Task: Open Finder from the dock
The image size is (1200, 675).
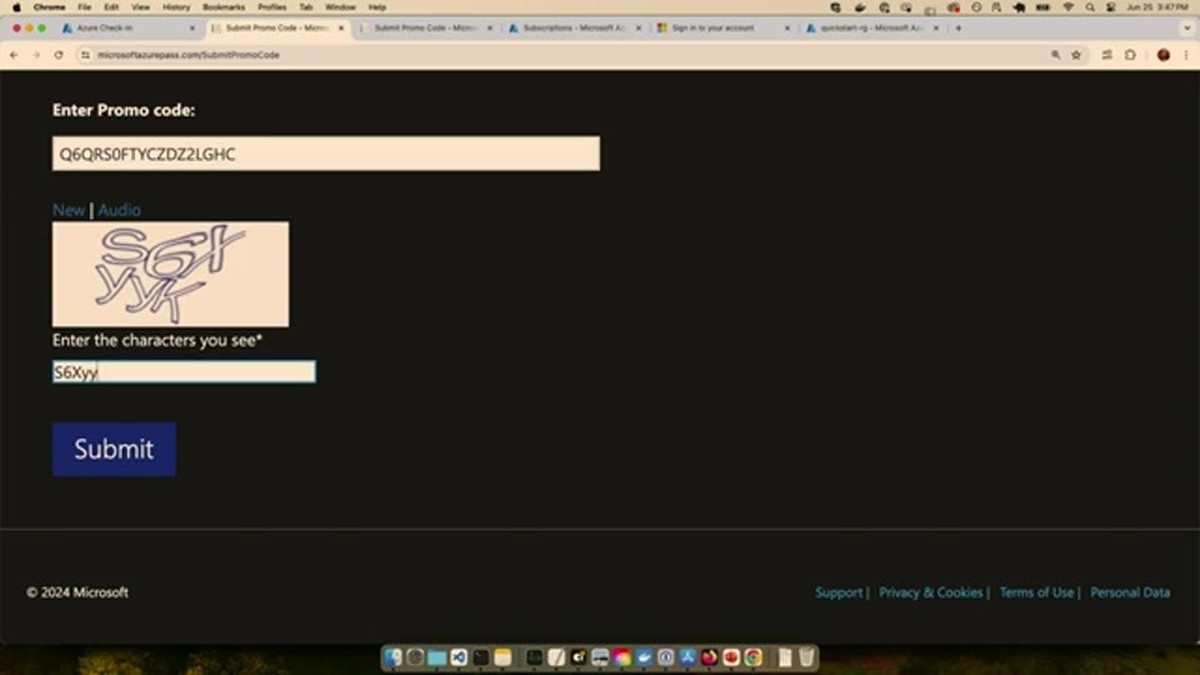Action: [x=393, y=657]
